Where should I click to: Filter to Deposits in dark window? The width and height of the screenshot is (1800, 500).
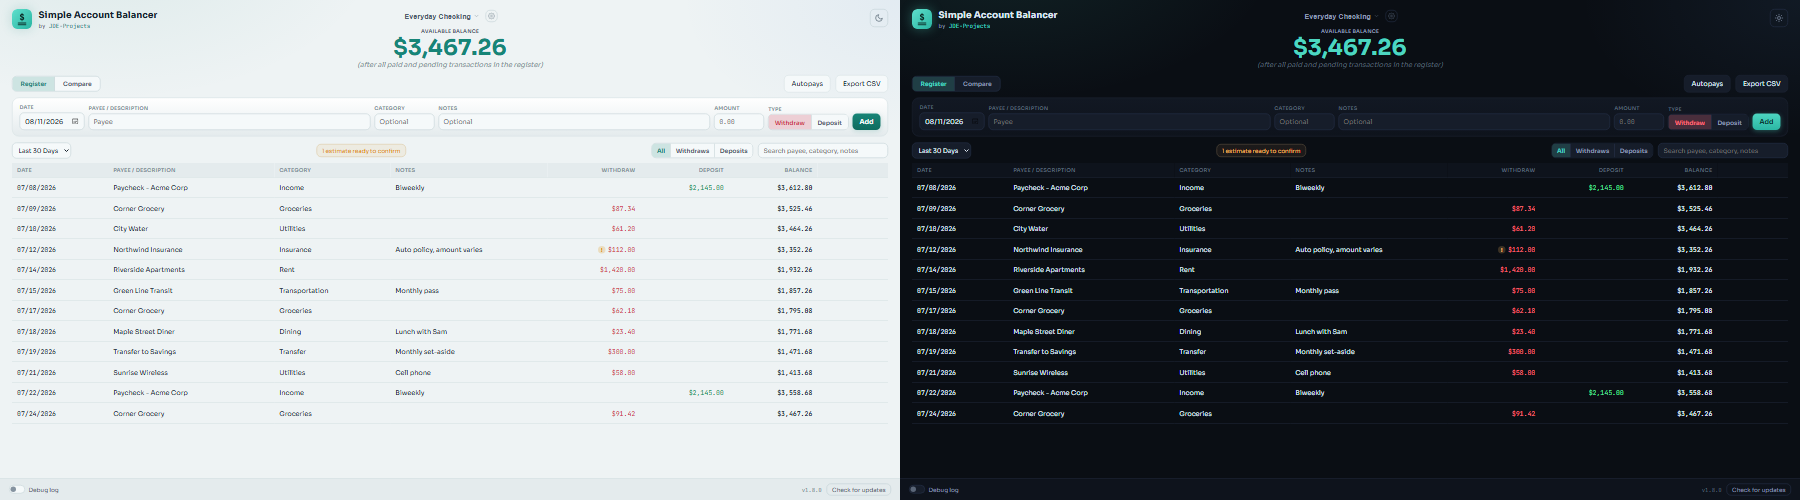coord(1634,151)
